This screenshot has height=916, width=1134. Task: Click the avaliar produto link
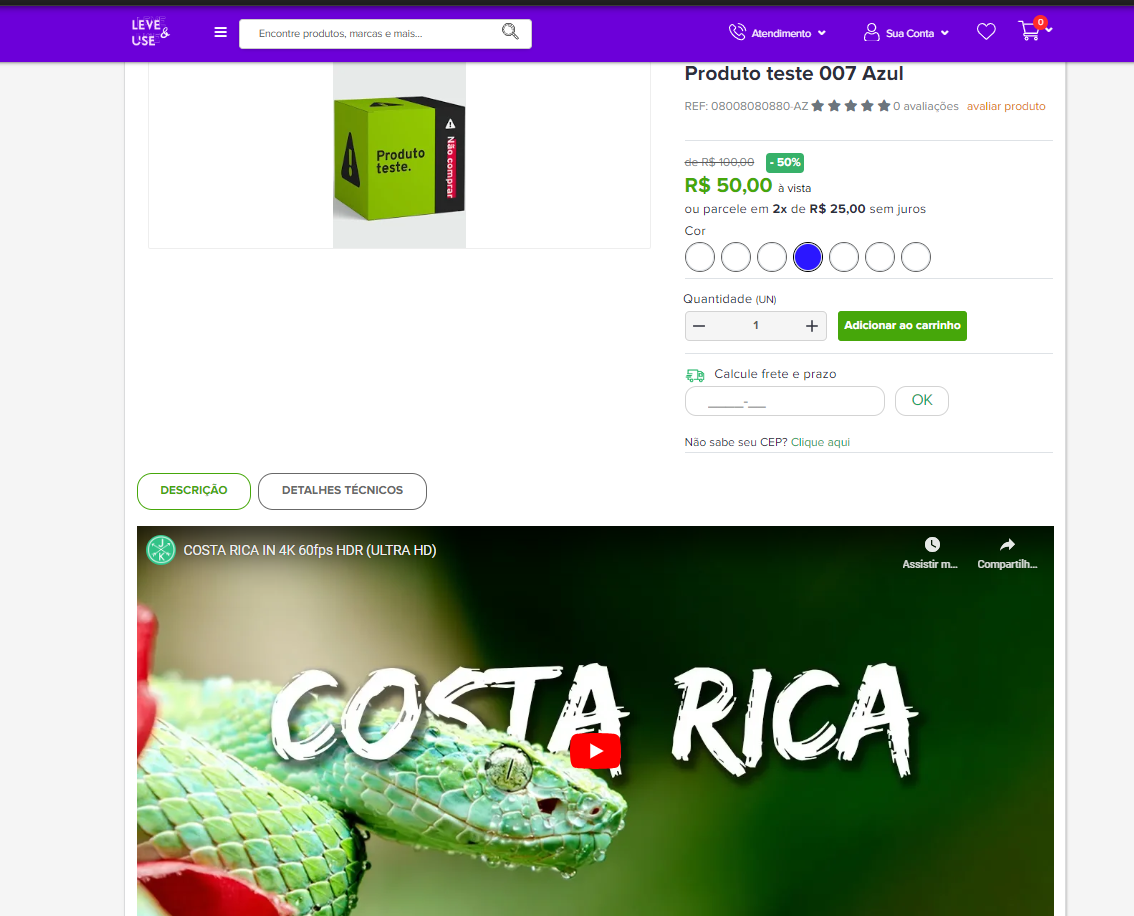pos(1006,106)
